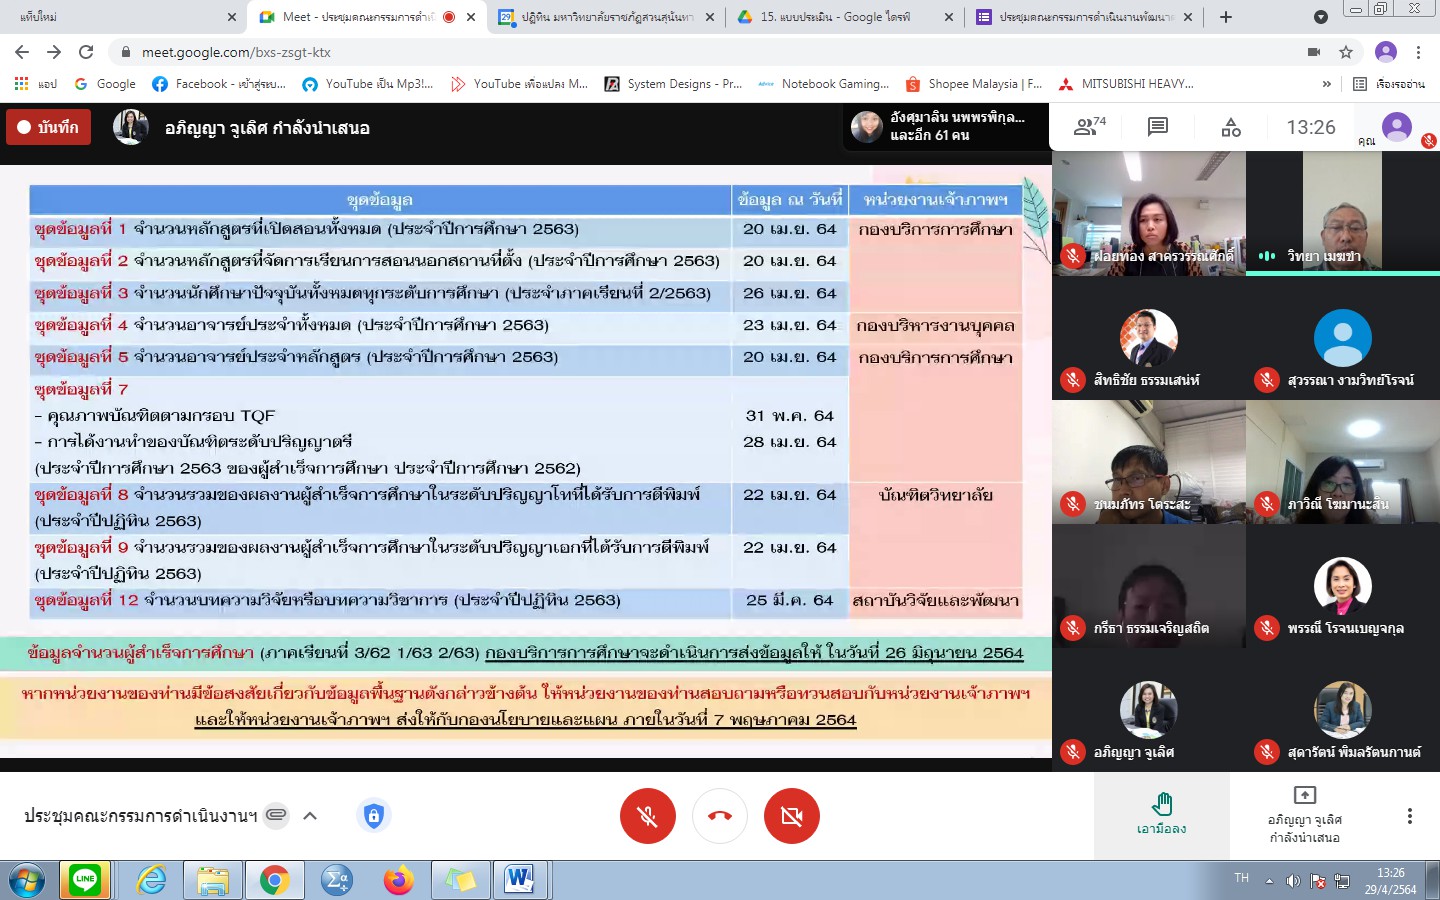Open Microsoft Word from the taskbar
Screen dimensions: 1440x900
pos(519,880)
